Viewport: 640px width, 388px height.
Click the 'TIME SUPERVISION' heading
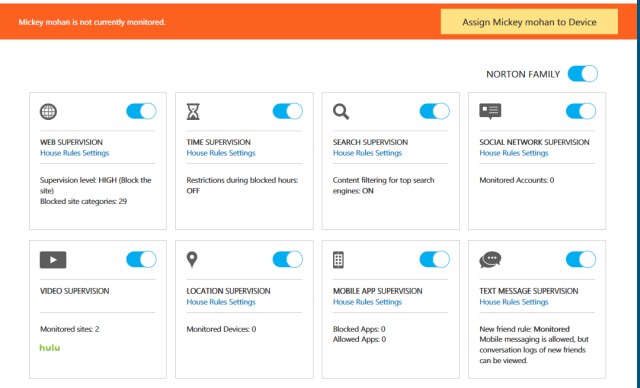[218, 142]
